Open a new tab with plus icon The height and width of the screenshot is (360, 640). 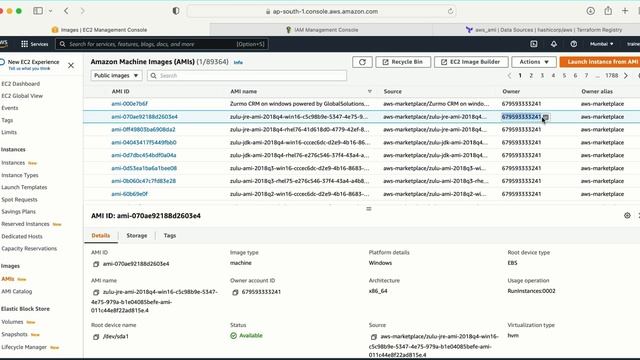pos(625,11)
